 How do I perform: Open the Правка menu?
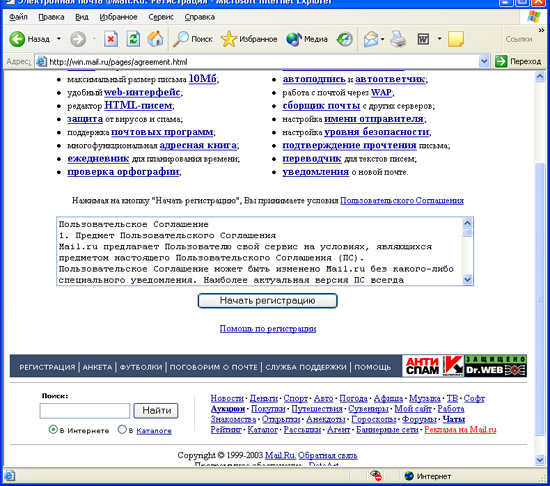(x=51, y=17)
